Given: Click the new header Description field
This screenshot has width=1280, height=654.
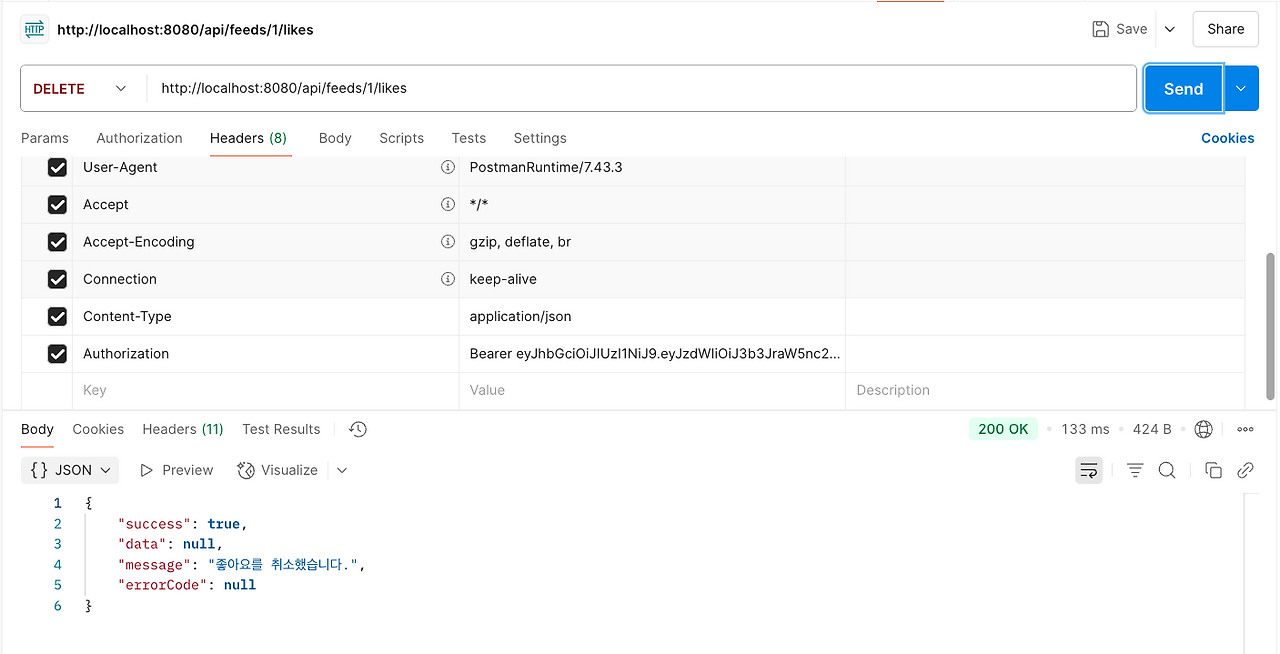Looking at the screenshot, I should pyautogui.click(x=1045, y=390).
